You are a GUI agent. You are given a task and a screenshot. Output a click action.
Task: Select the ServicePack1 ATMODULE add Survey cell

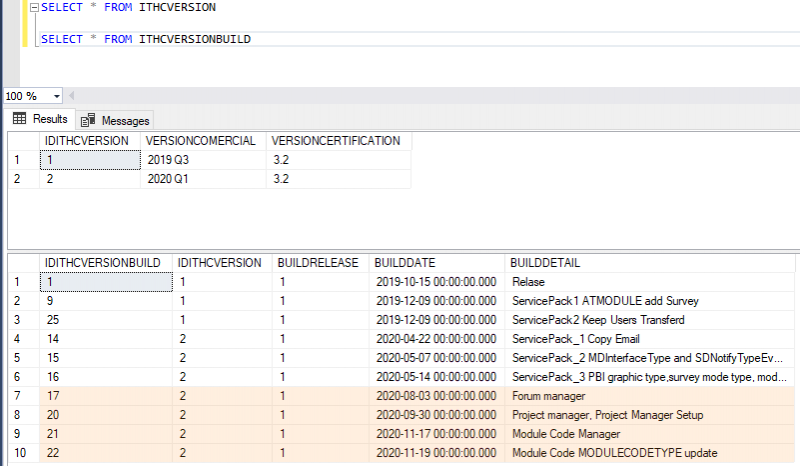coord(650,301)
